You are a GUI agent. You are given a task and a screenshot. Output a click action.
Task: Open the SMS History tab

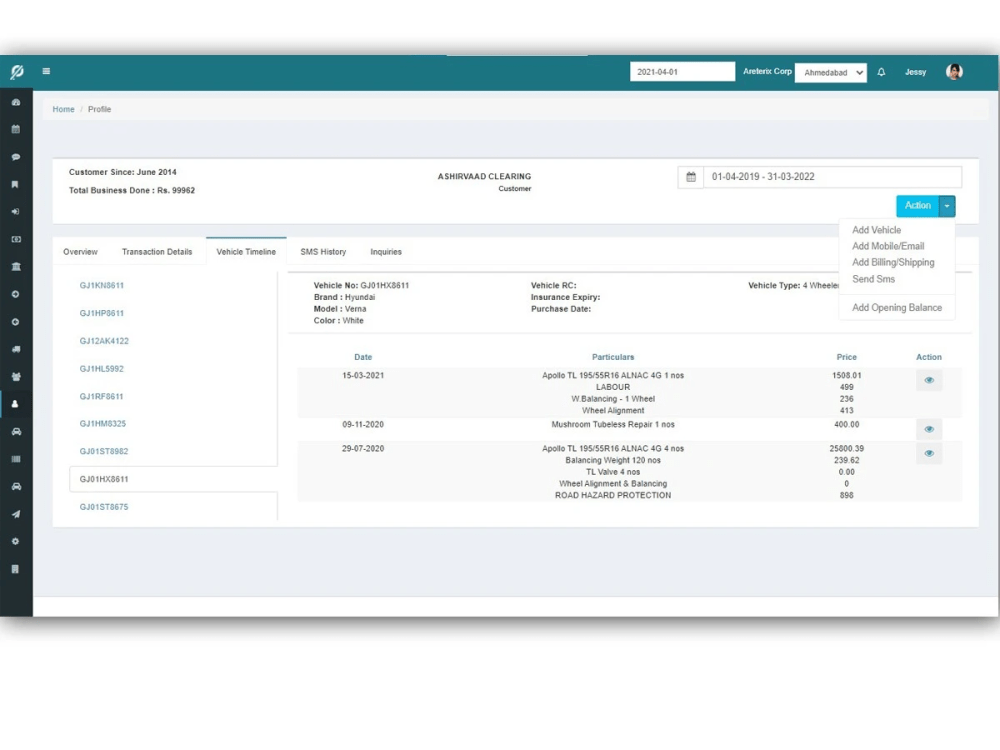coord(323,252)
